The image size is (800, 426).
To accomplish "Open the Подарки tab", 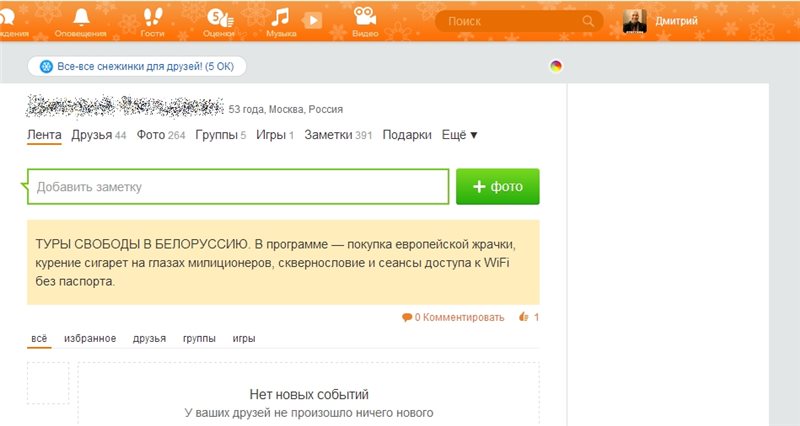I will [x=407, y=135].
